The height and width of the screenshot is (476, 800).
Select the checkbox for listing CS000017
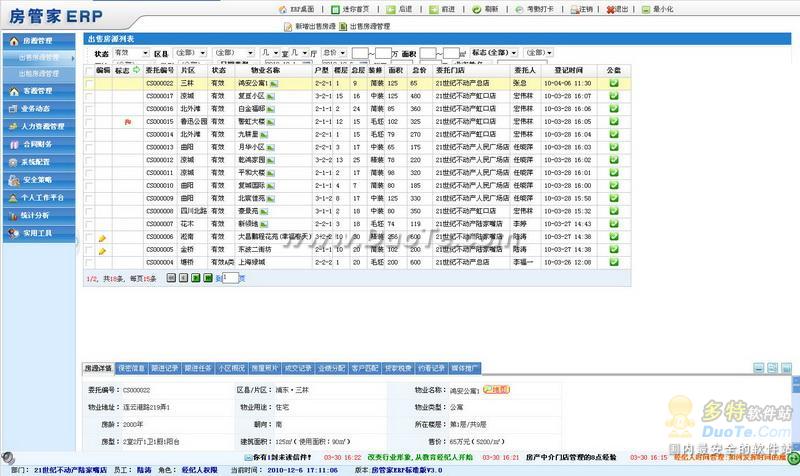coord(90,96)
